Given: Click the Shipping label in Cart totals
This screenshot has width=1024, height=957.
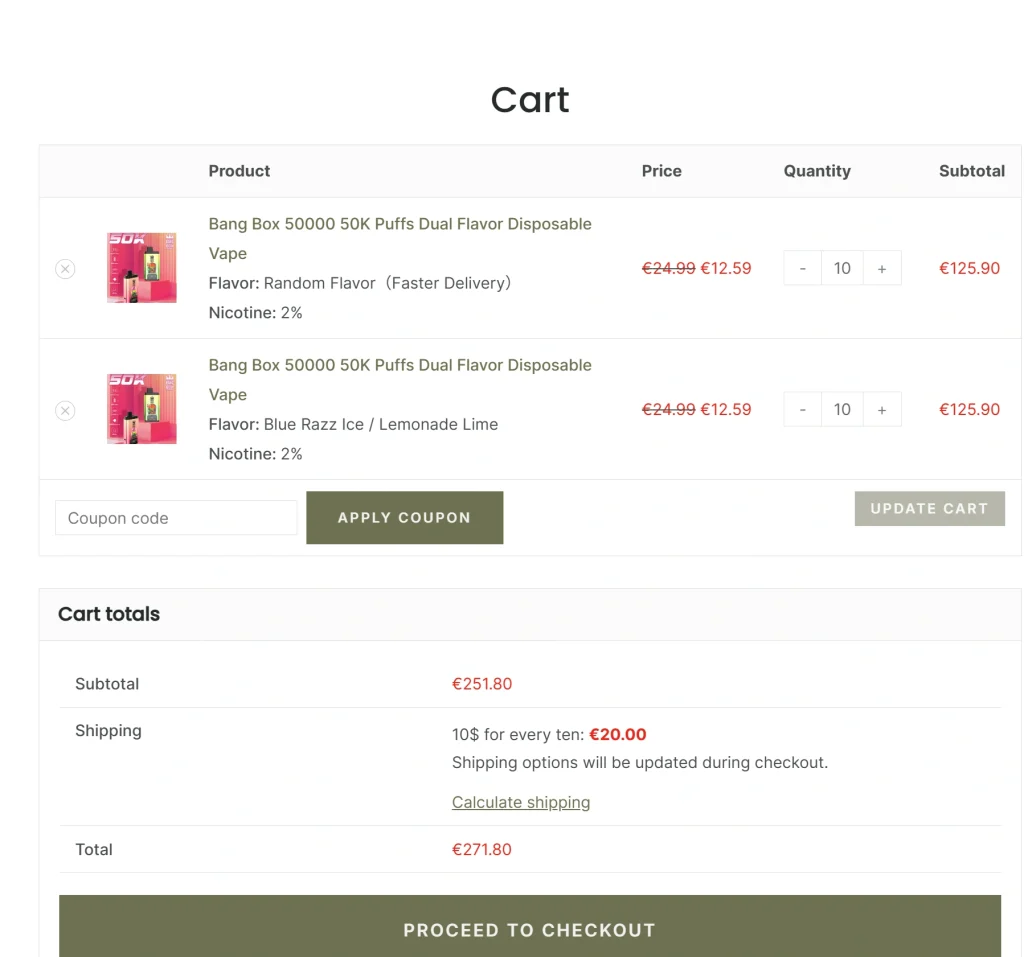Looking at the screenshot, I should point(108,731).
